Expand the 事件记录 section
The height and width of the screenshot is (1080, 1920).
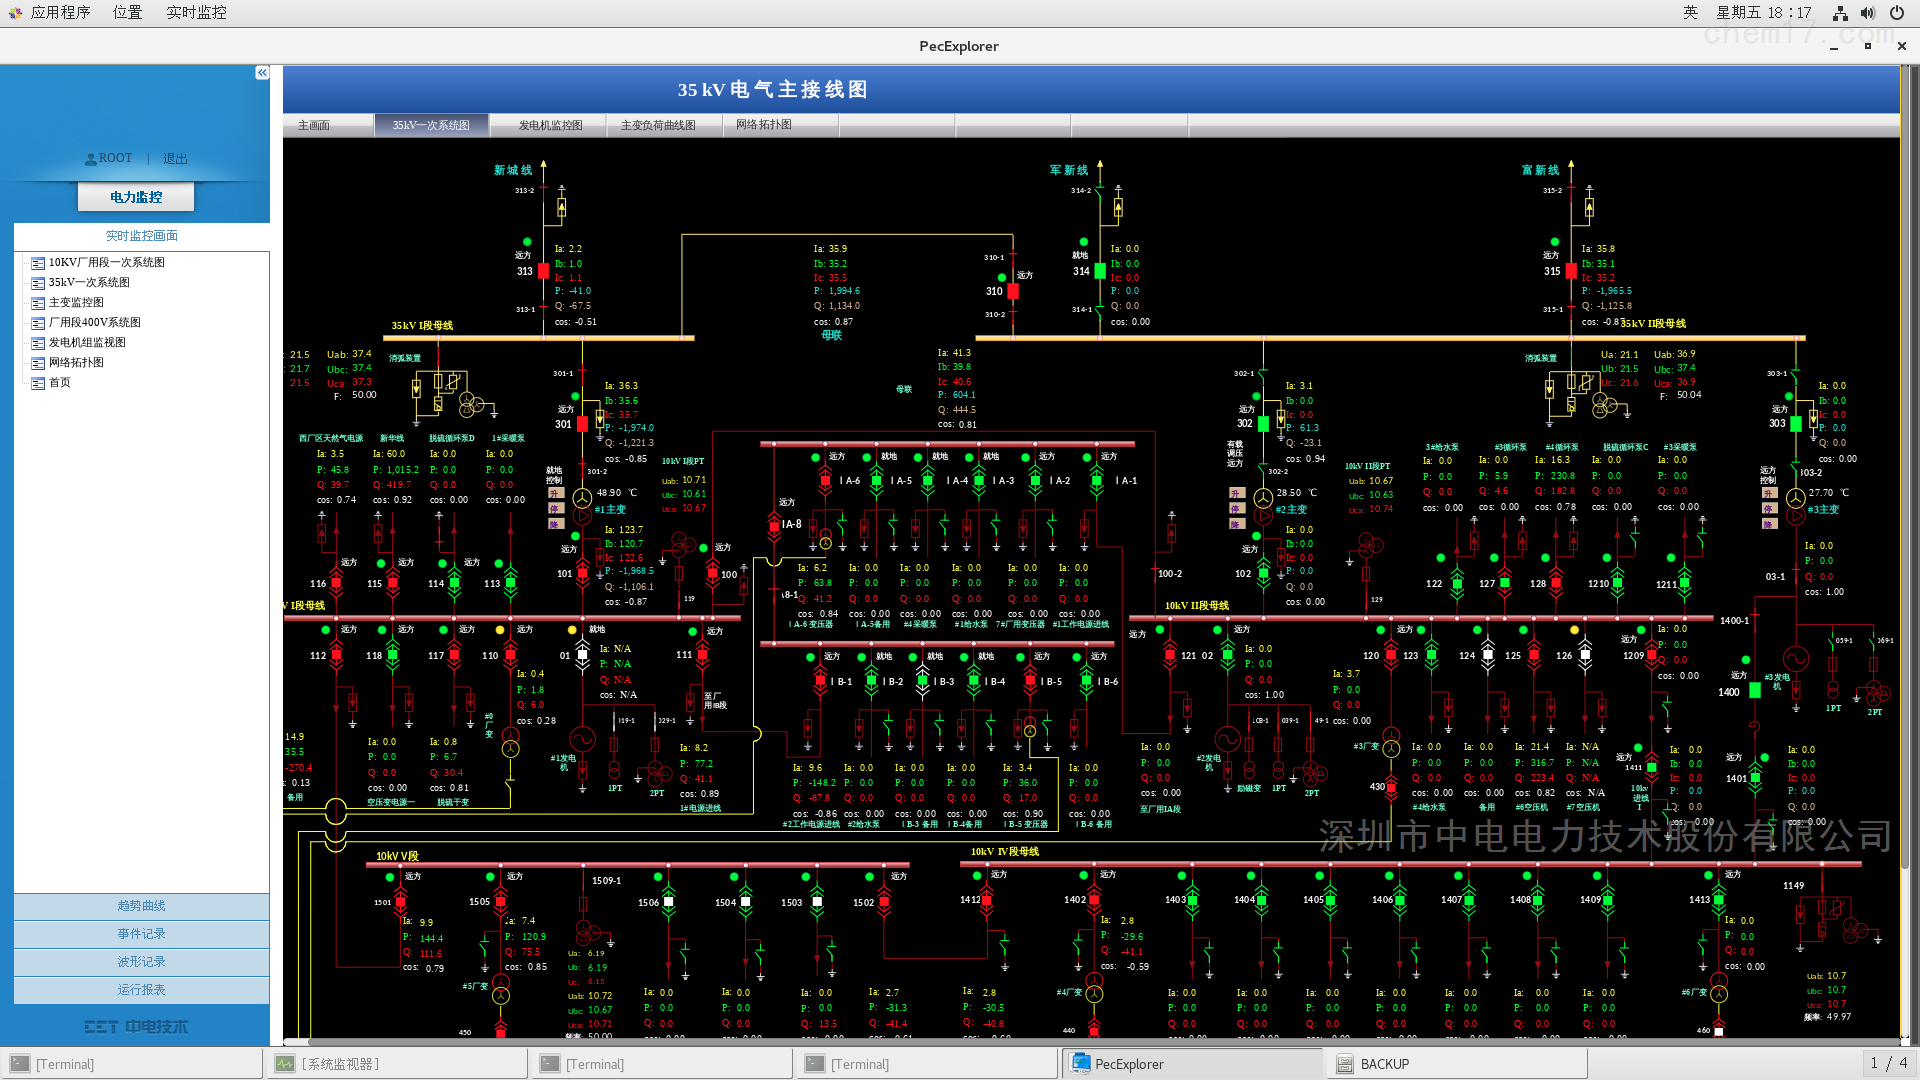coord(141,934)
